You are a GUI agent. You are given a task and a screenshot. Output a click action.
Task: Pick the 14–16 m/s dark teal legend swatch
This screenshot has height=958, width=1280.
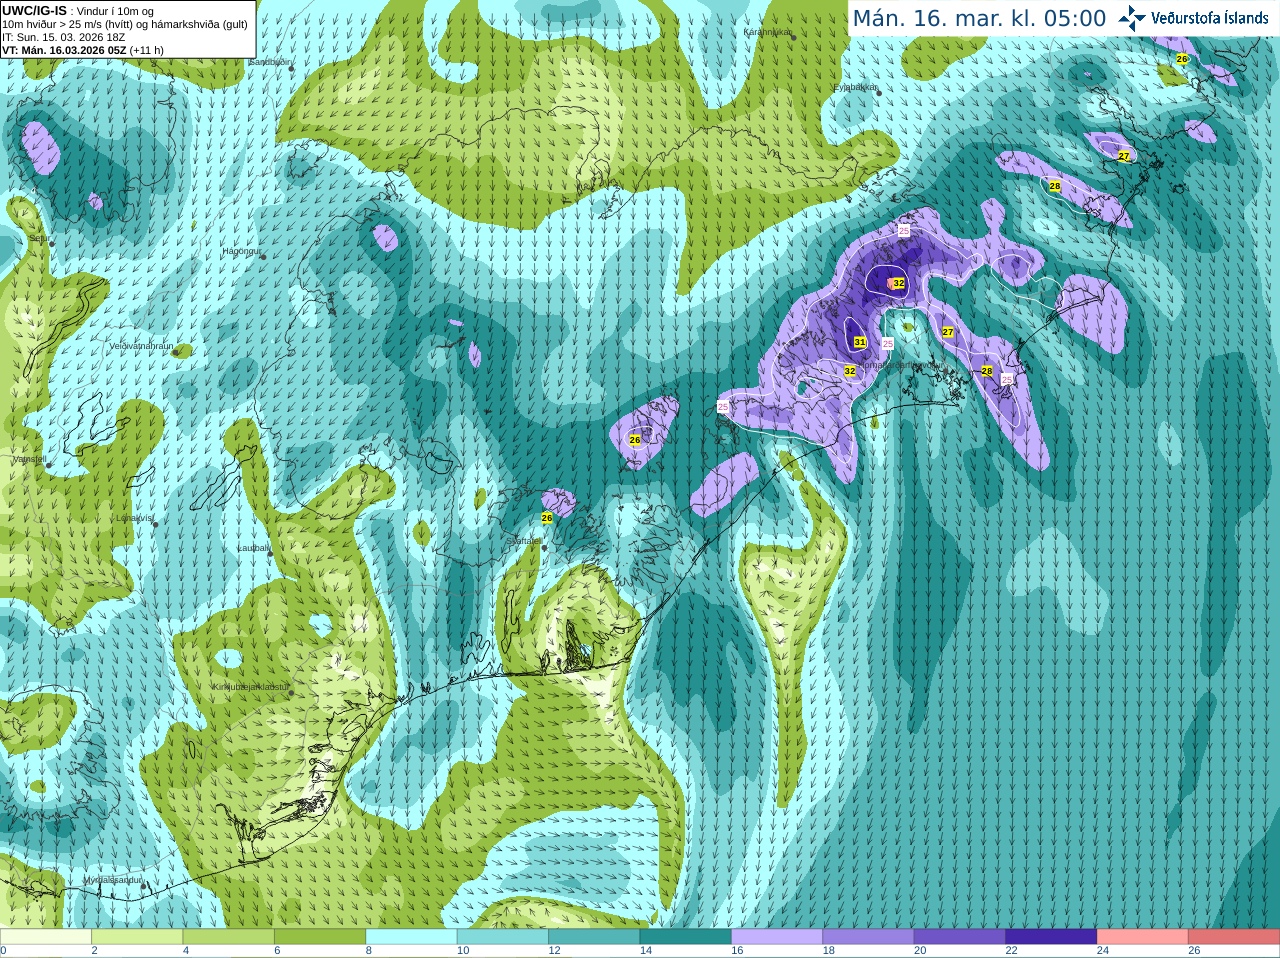tap(685, 937)
